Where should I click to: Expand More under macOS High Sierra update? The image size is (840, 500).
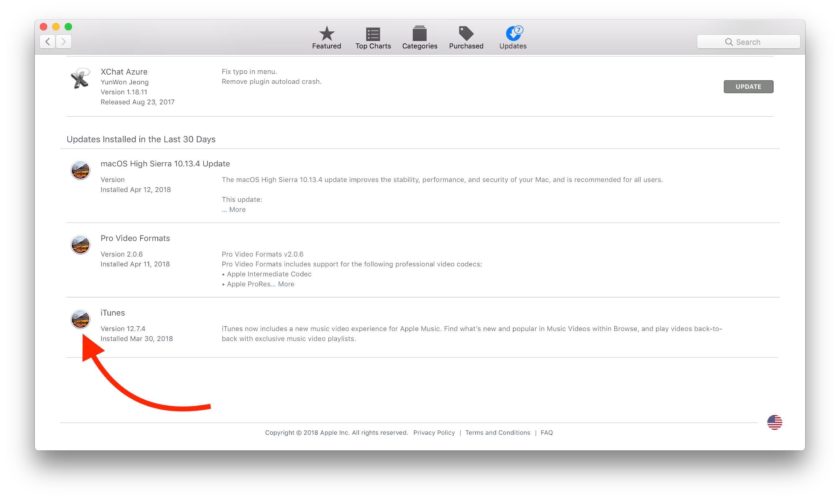(237, 210)
